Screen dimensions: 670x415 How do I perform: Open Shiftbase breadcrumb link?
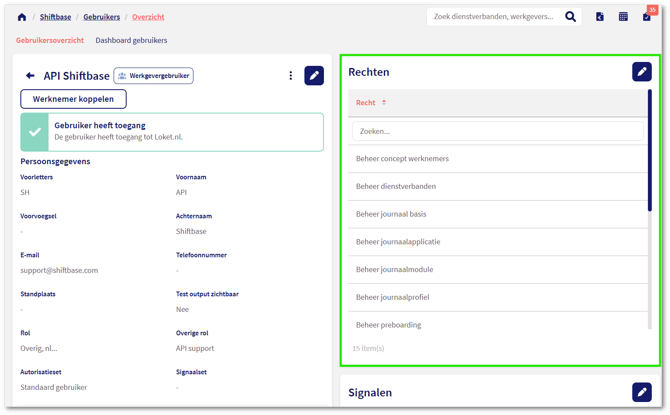coord(55,17)
